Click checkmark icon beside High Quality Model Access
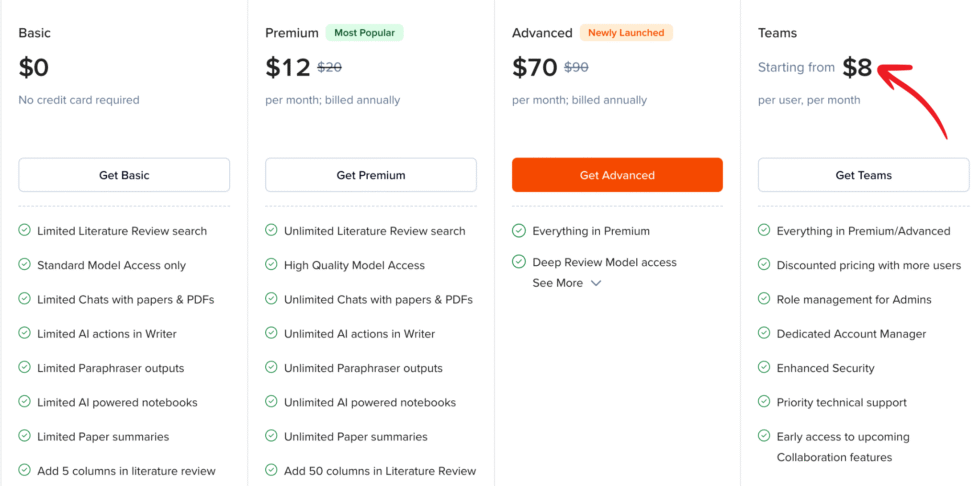The height and width of the screenshot is (486, 980). [x=271, y=265]
